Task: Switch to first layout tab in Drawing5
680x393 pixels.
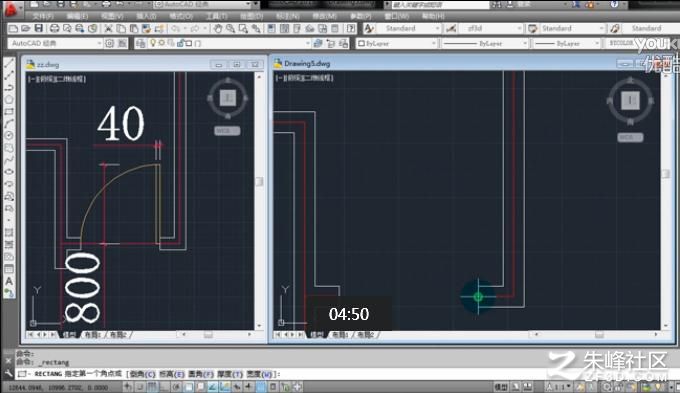Action: pos(340,335)
